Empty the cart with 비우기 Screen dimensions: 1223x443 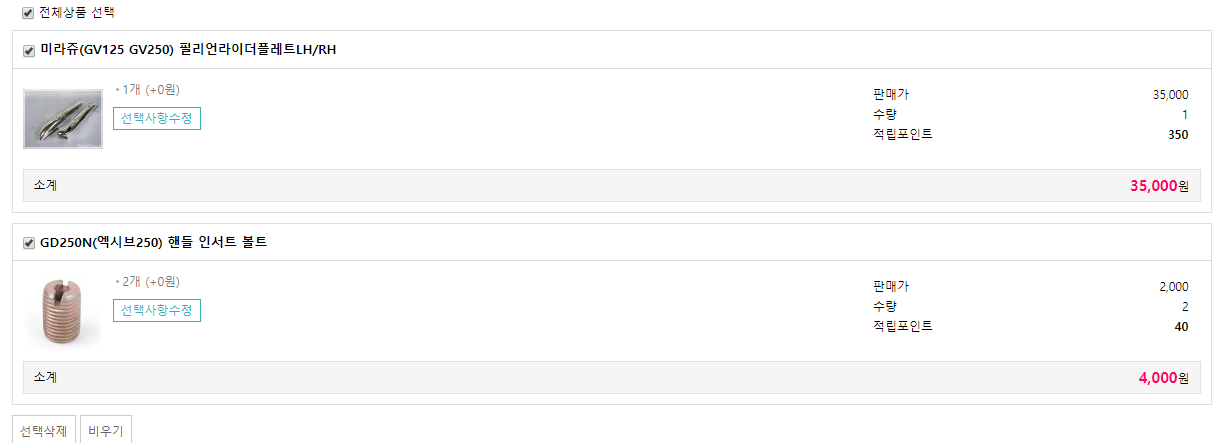click(x=105, y=432)
